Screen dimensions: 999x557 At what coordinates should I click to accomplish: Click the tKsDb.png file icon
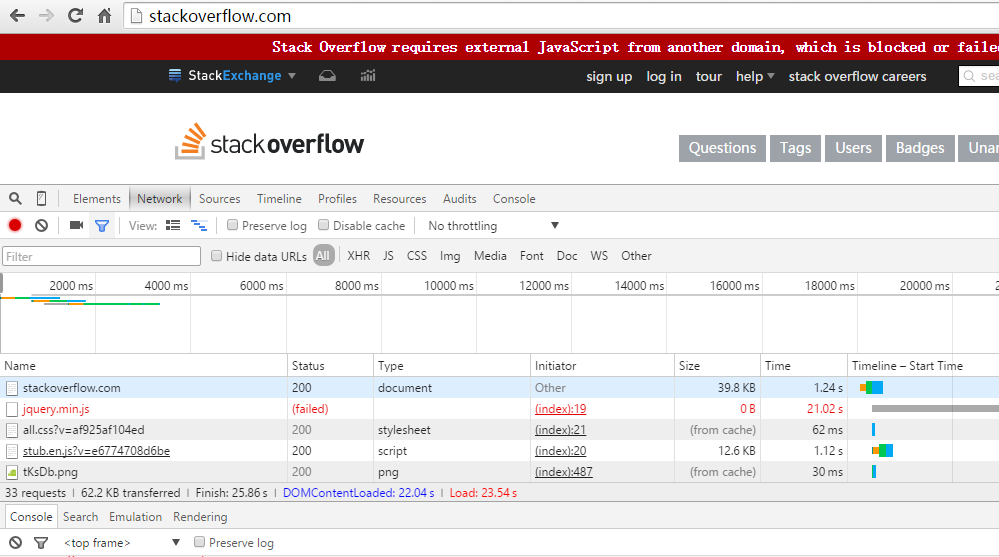(12, 472)
